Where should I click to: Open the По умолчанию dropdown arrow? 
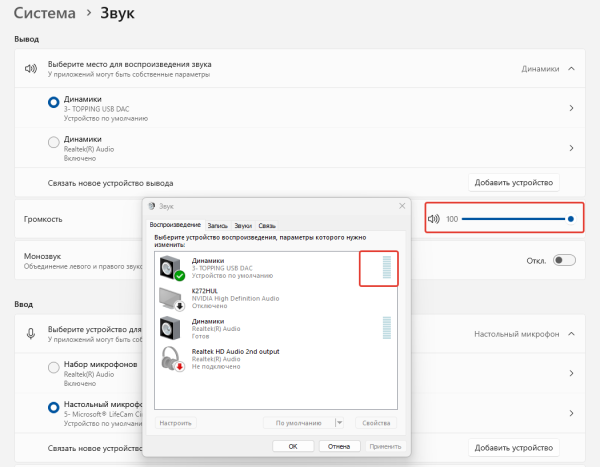[339, 423]
